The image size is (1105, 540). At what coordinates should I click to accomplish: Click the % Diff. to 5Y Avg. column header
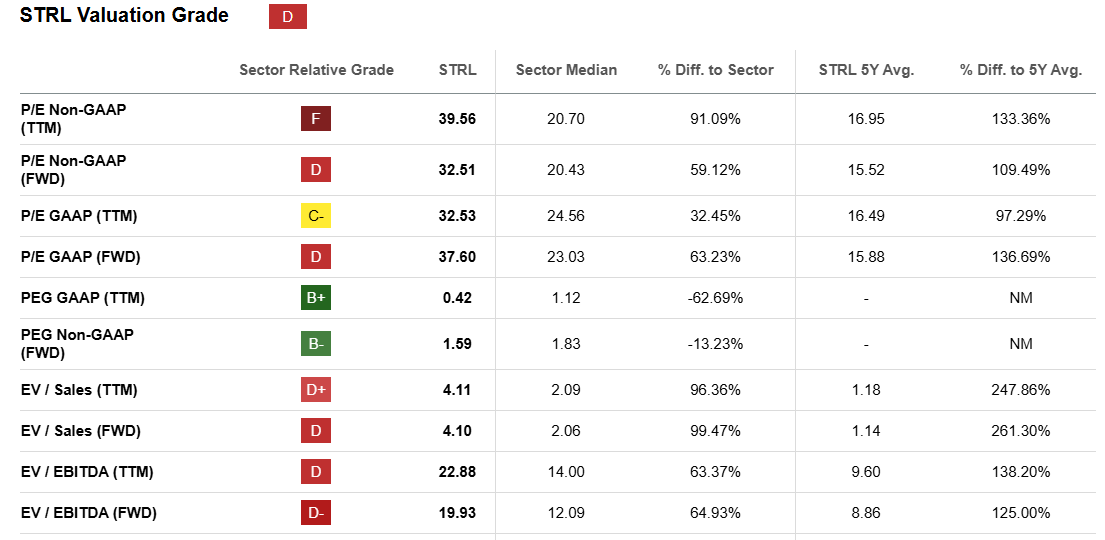(x=1020, y=70)
